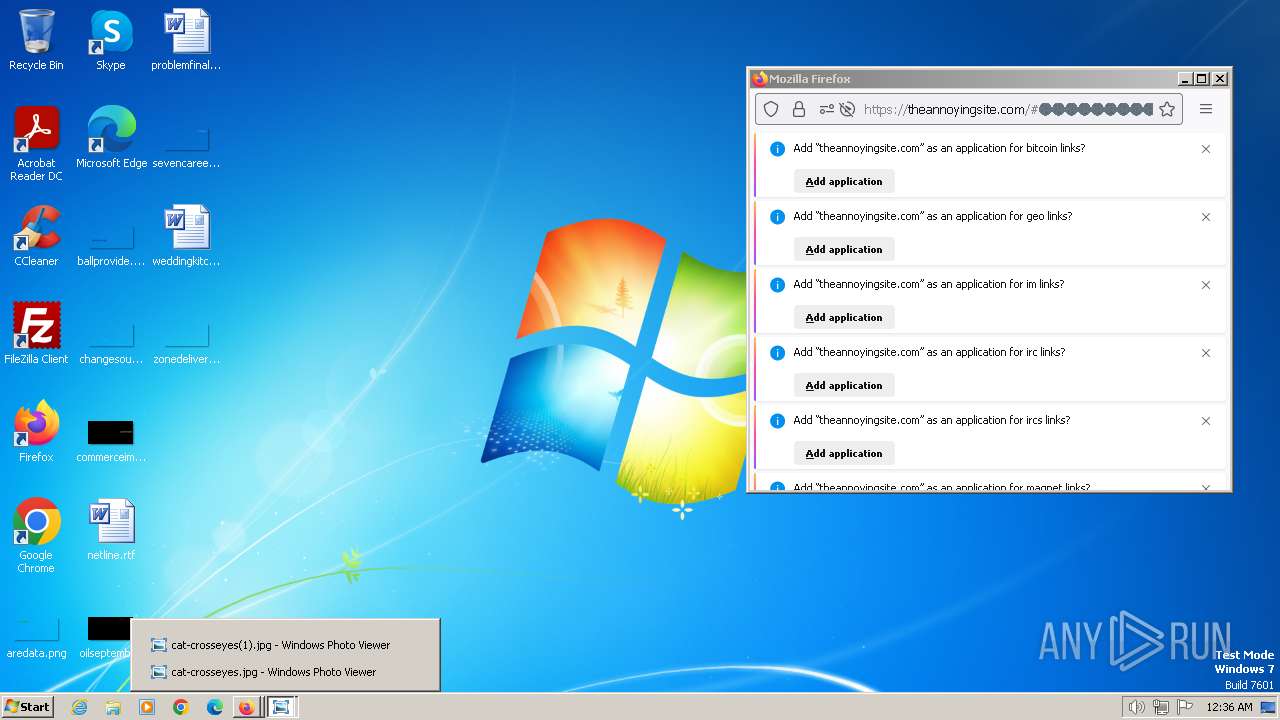Open the Acrobat Reader DC shortcut
The image size is (1280, 720).
[36, 144]
